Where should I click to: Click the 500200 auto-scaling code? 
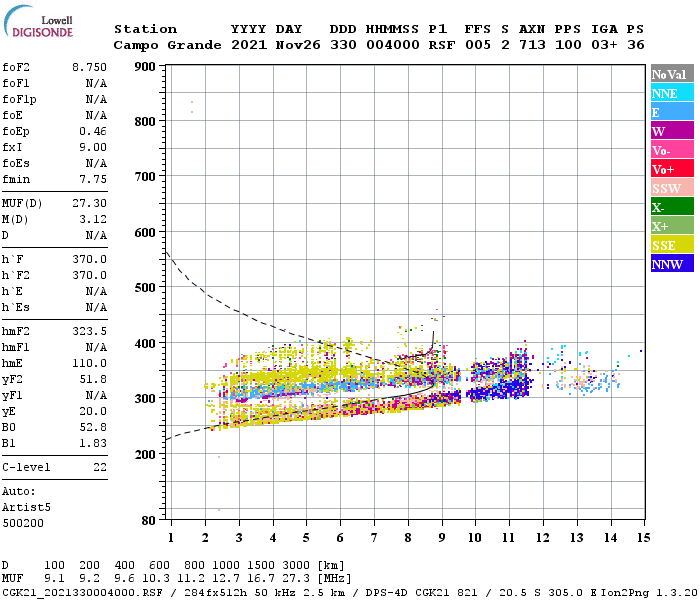(23, 523)
